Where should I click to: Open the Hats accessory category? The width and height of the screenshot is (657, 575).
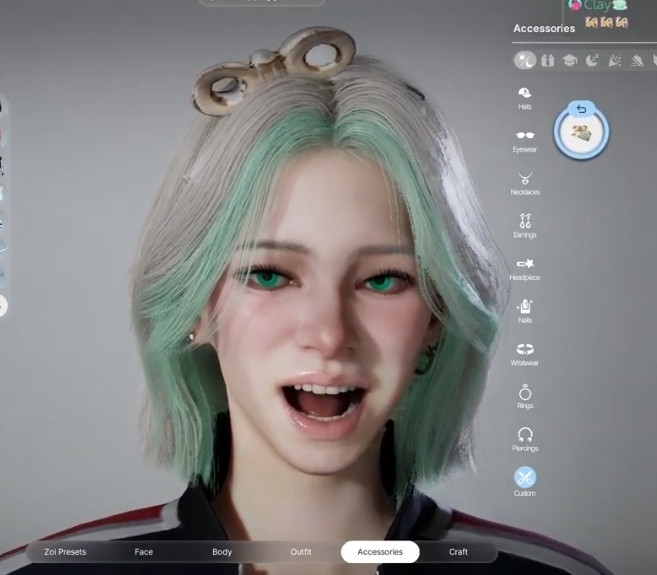click(x=525, y=96)
